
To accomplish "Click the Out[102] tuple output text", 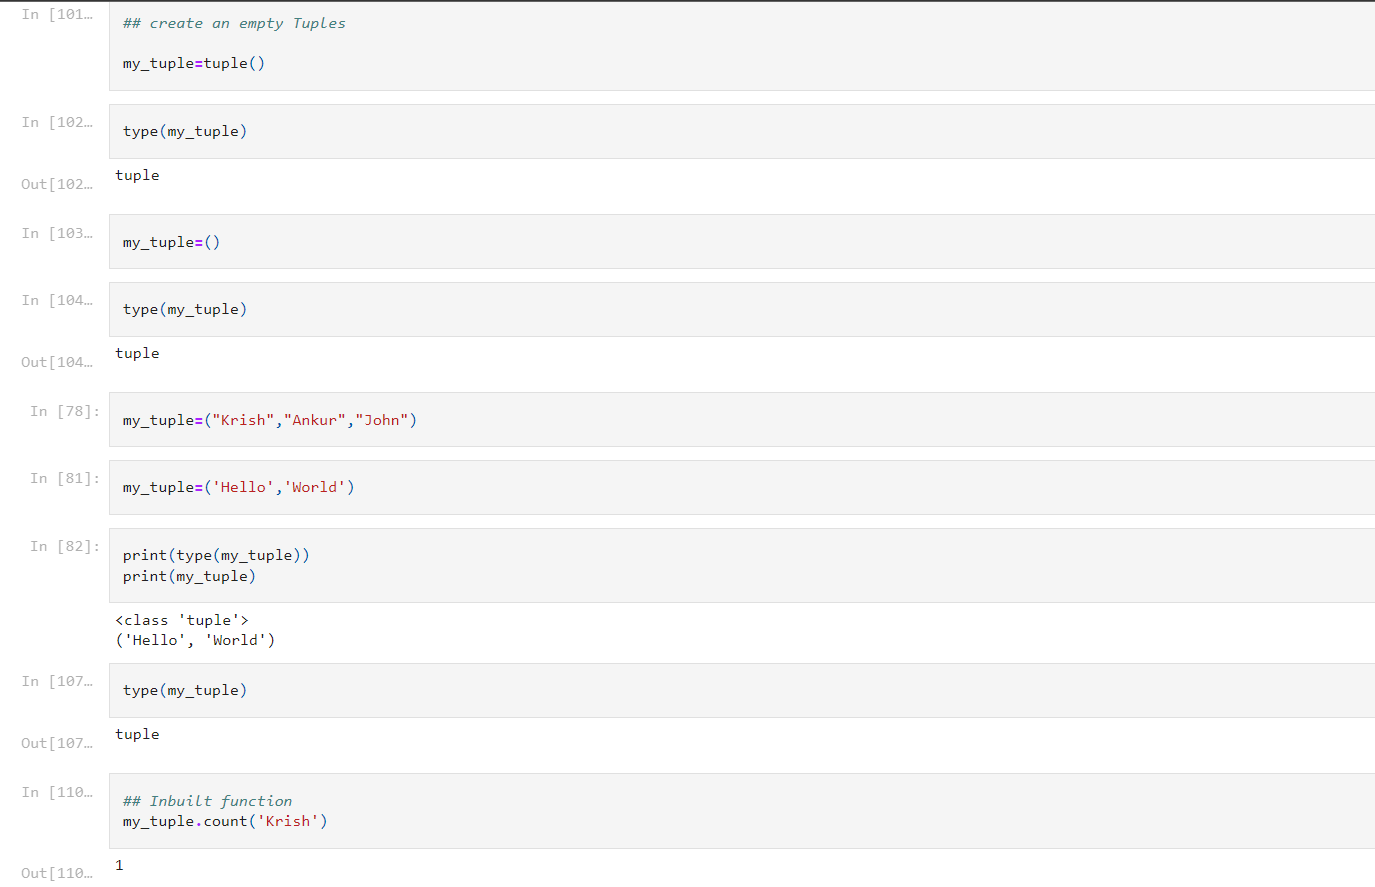I will [x=137, y=175].
